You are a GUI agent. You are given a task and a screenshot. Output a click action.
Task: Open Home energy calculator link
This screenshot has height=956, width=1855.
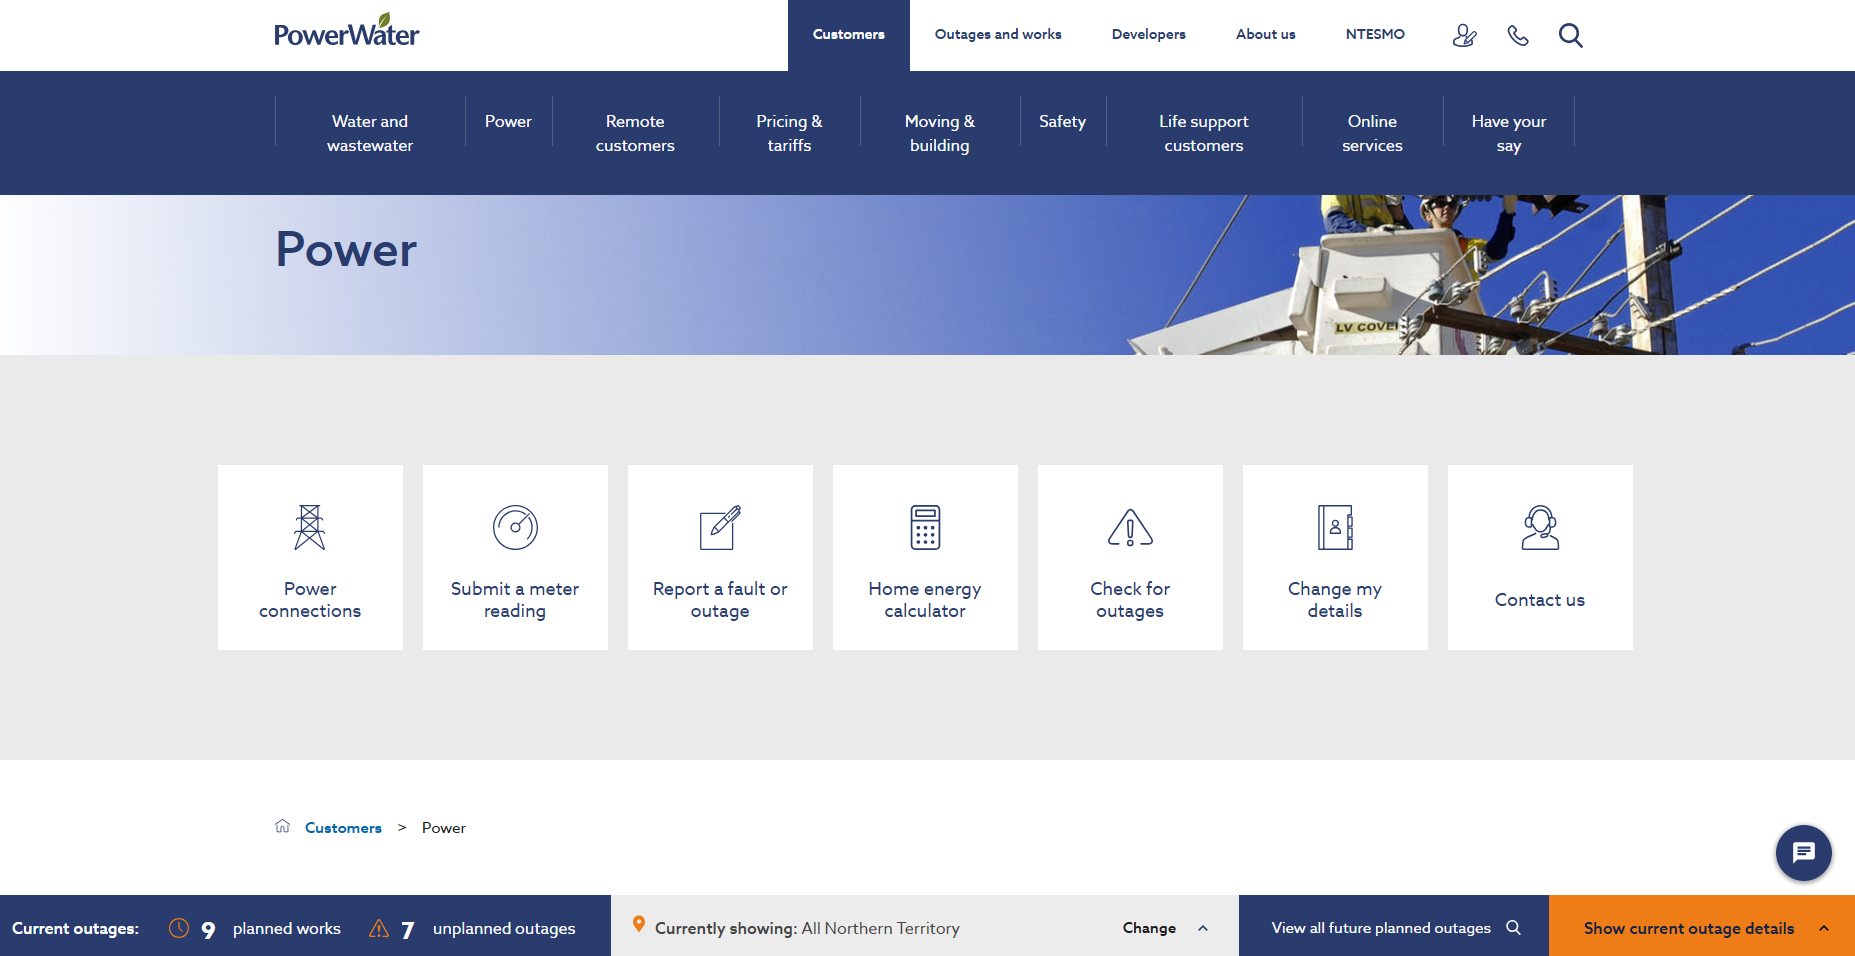coord(925,600)
